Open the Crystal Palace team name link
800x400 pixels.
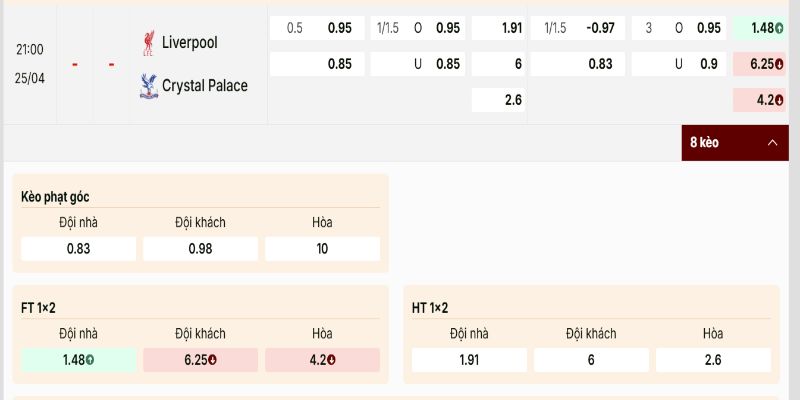(x=204, y=86)
